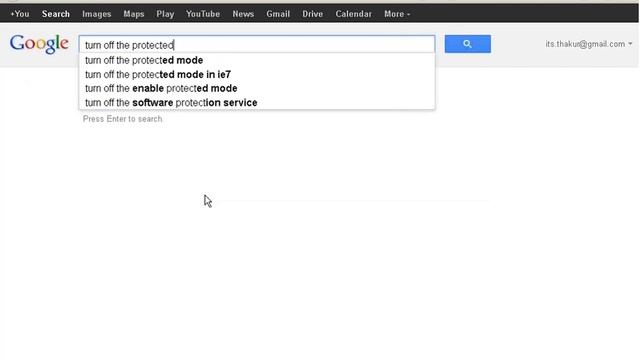
Task: Click inside the Google search field
Action: (x=257, y=44)
